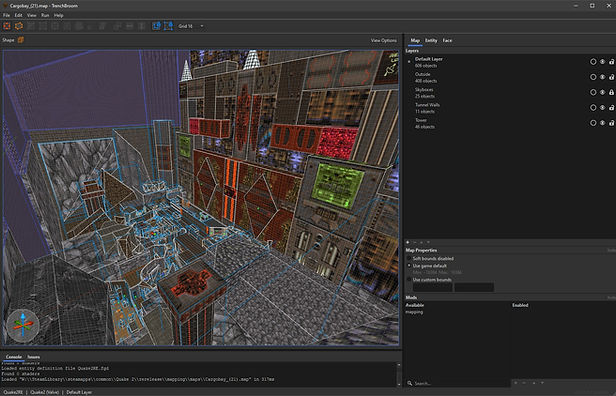The height and width of the screenshot is (396, 616).
Task: Toggle visibility of Skyboxes layer
Action: pos(602,92)
